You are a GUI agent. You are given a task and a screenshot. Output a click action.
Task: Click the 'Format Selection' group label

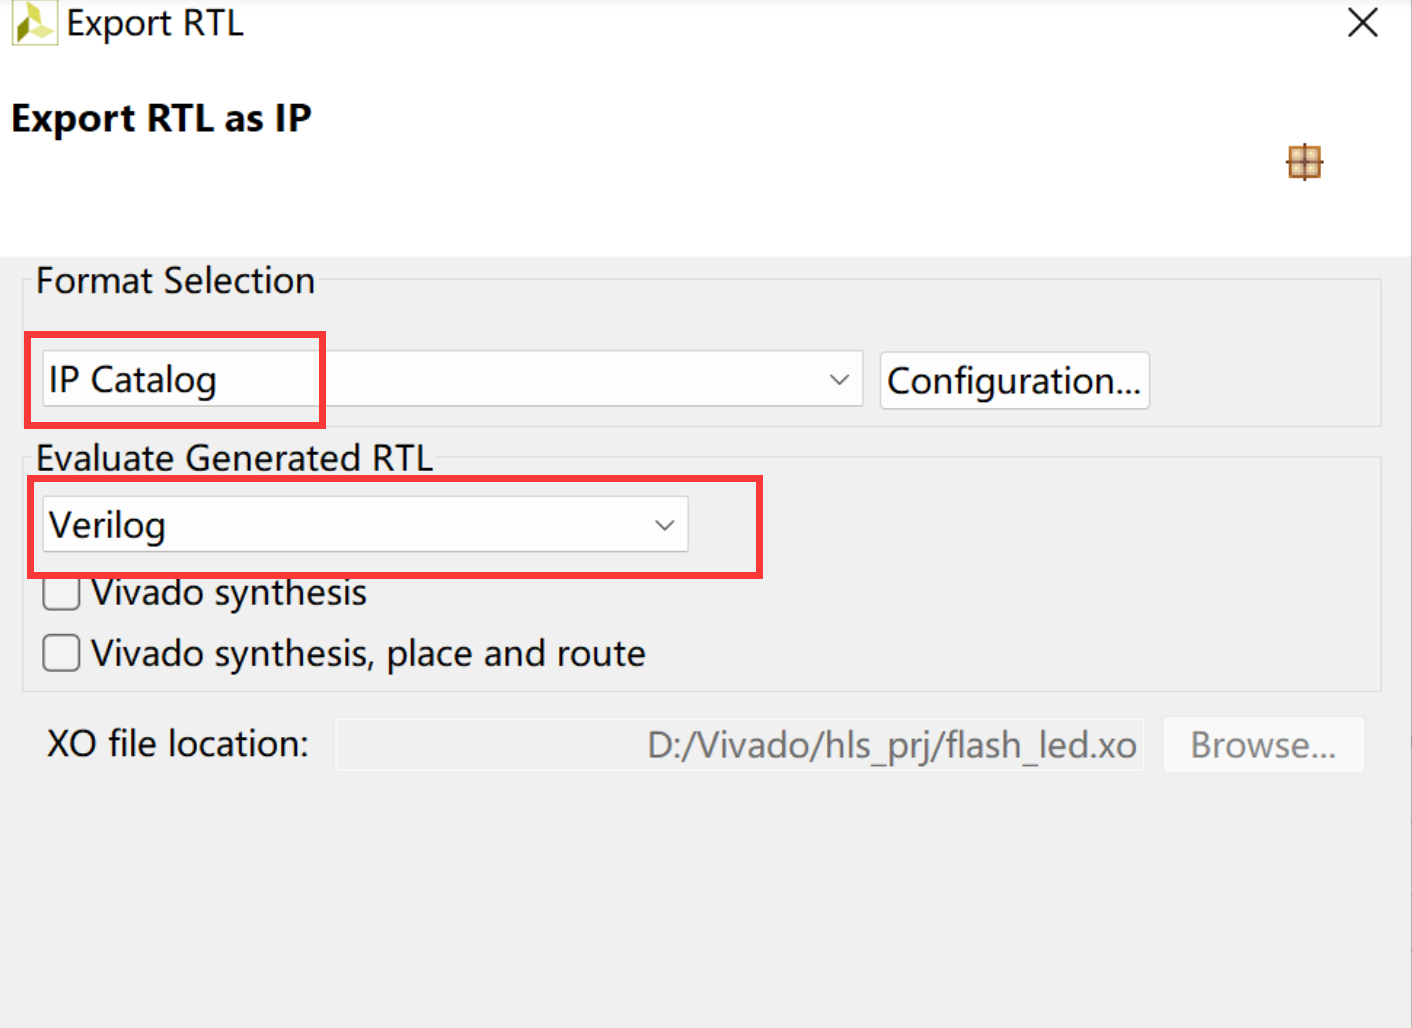pyautogui.click(x=175, y=281)
